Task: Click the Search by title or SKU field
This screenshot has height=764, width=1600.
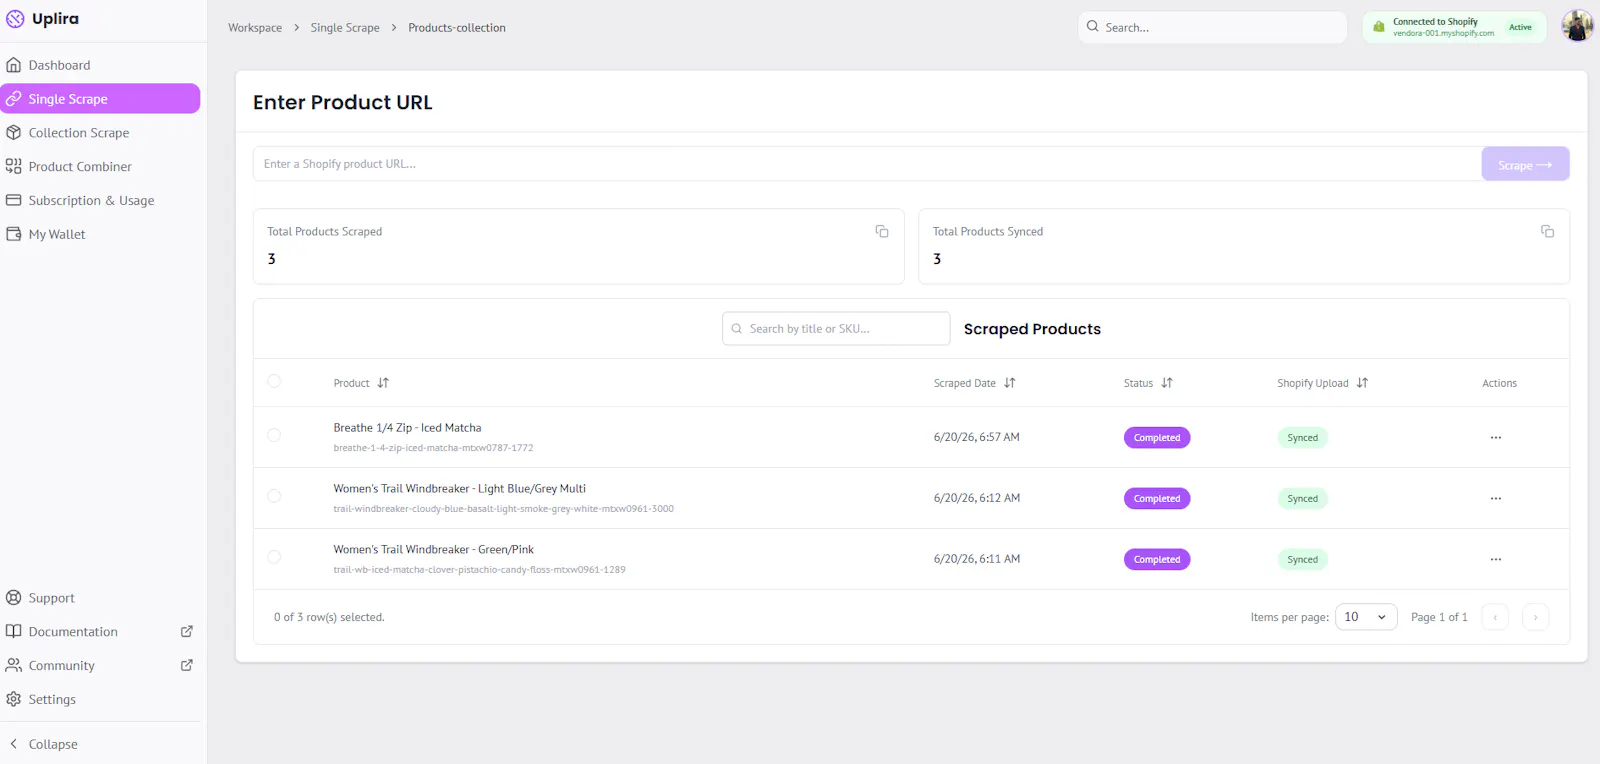Action: tap(836, 329)
